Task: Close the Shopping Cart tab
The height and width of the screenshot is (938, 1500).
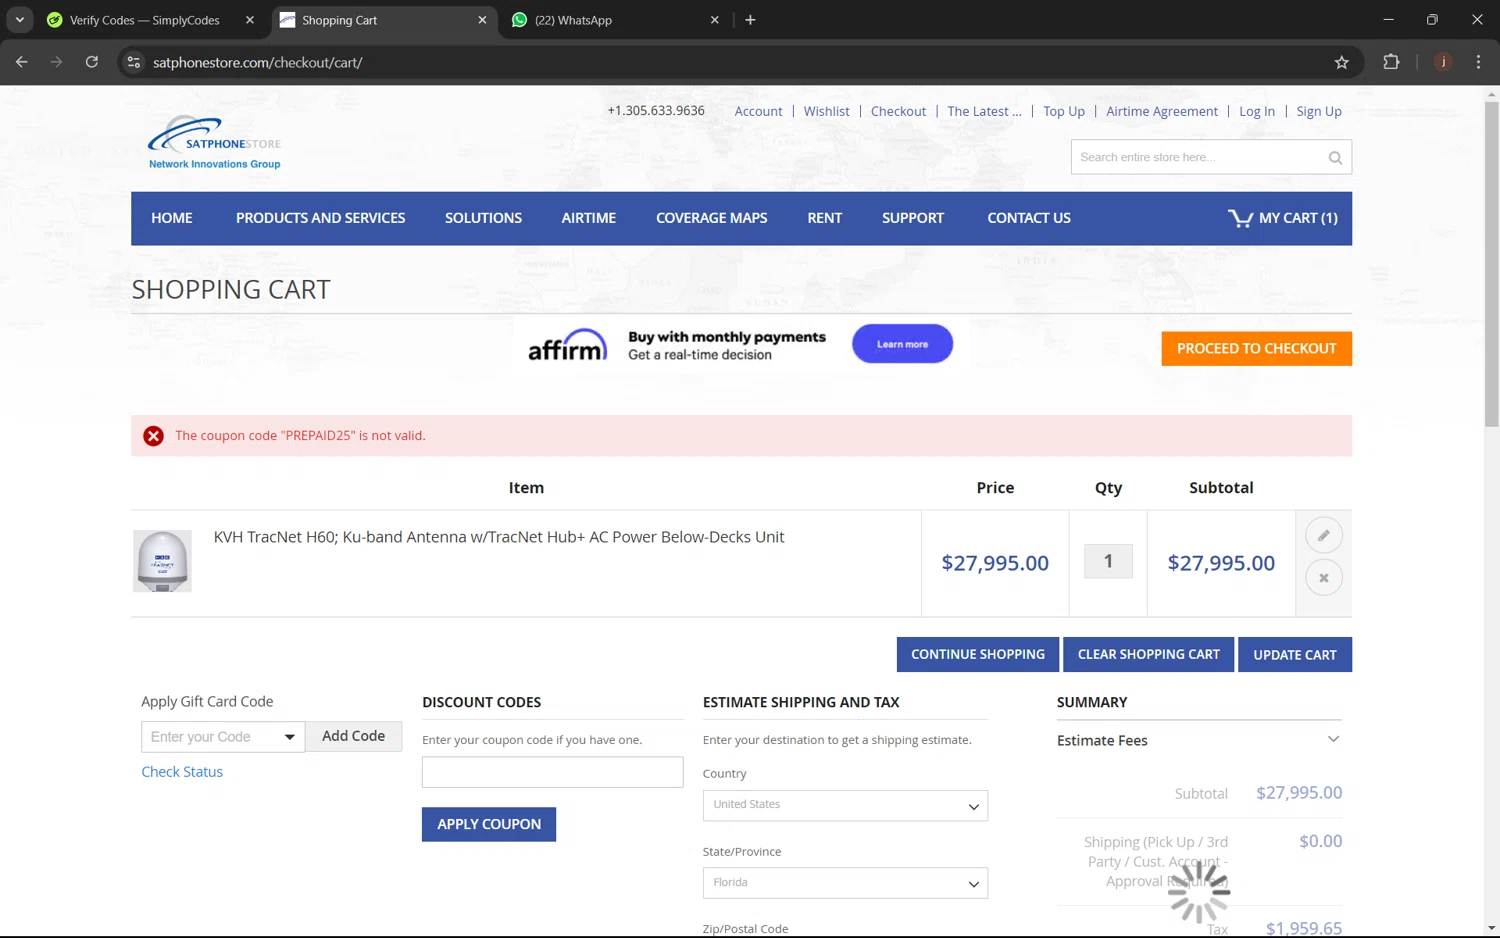Action: click(482, 20)
